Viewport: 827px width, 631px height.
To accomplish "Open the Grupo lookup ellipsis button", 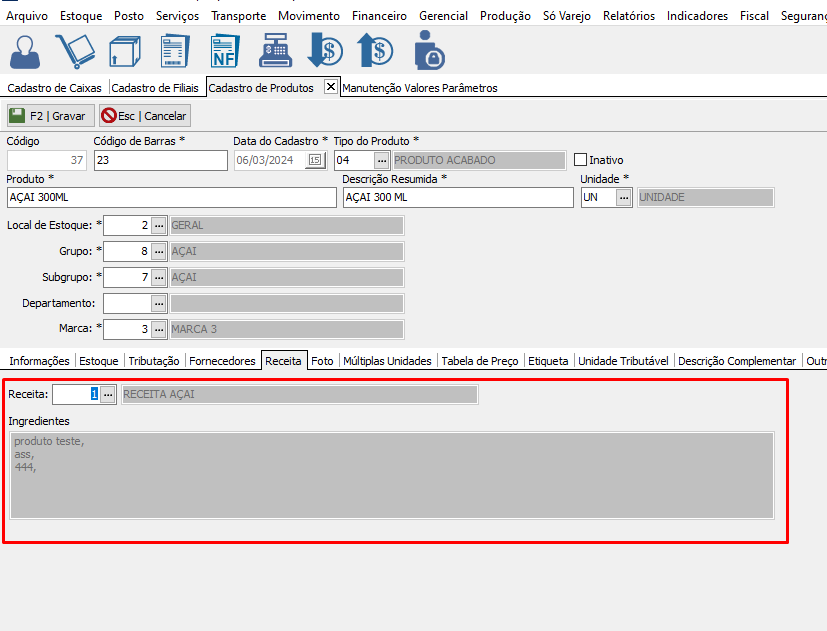I will point(158,251).
